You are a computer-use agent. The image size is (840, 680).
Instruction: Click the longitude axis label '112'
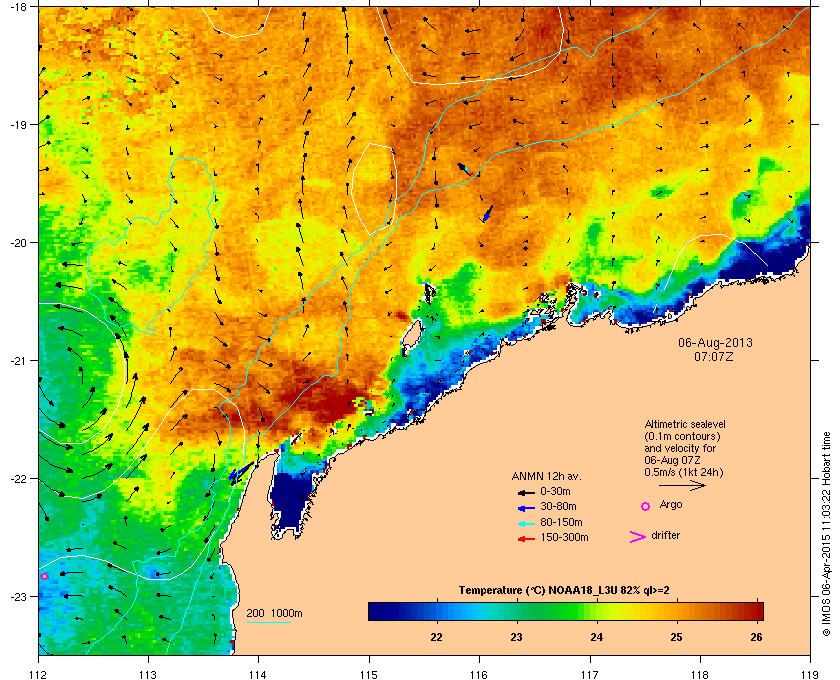click(x=39, y=674)
